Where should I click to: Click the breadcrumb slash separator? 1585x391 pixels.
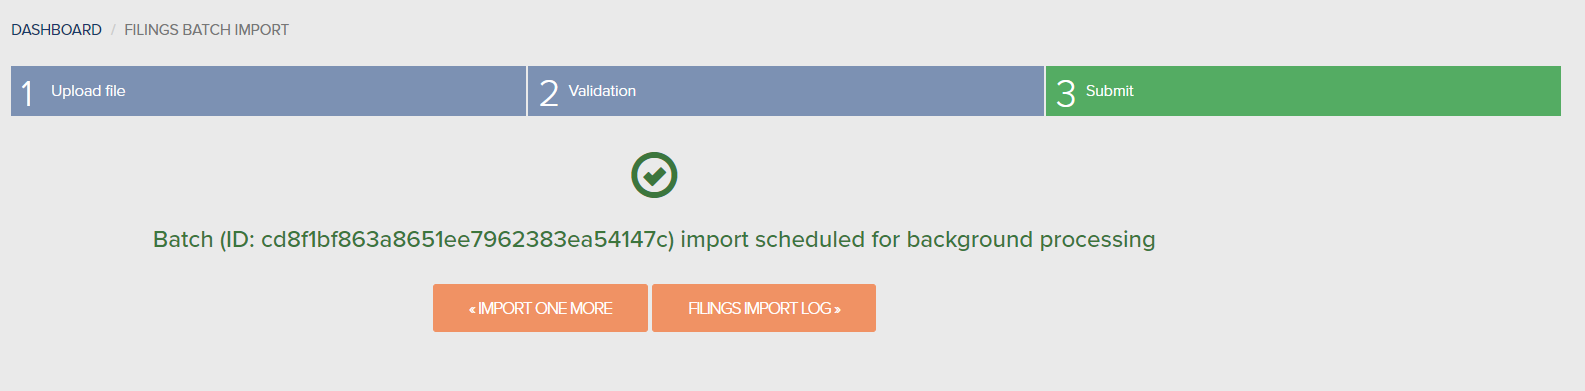[x=113, y=30]
